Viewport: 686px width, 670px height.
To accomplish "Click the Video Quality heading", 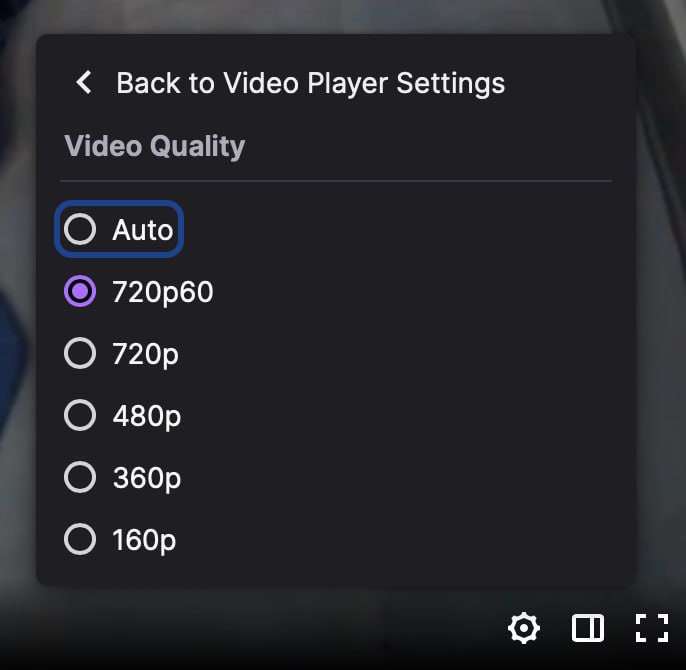I will 155,146.
